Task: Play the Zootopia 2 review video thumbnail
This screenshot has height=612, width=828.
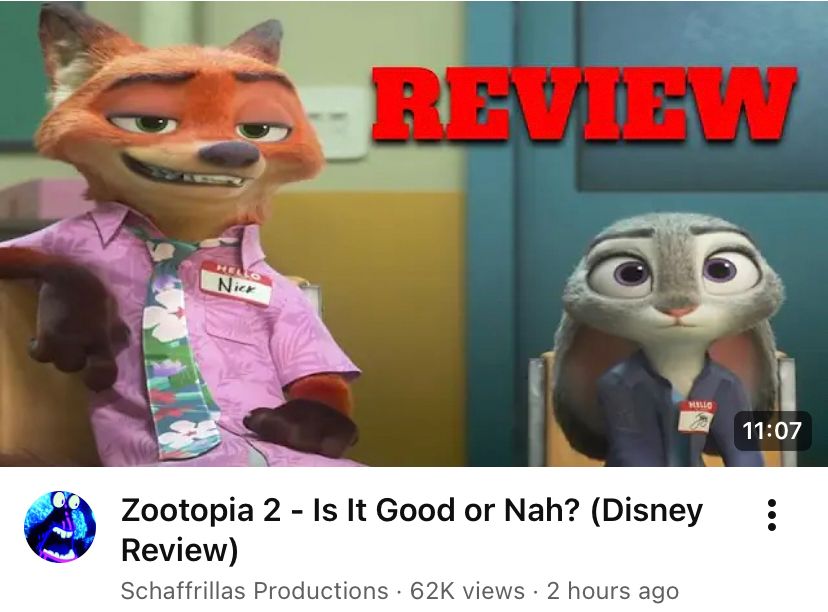Action: (414, 233)
